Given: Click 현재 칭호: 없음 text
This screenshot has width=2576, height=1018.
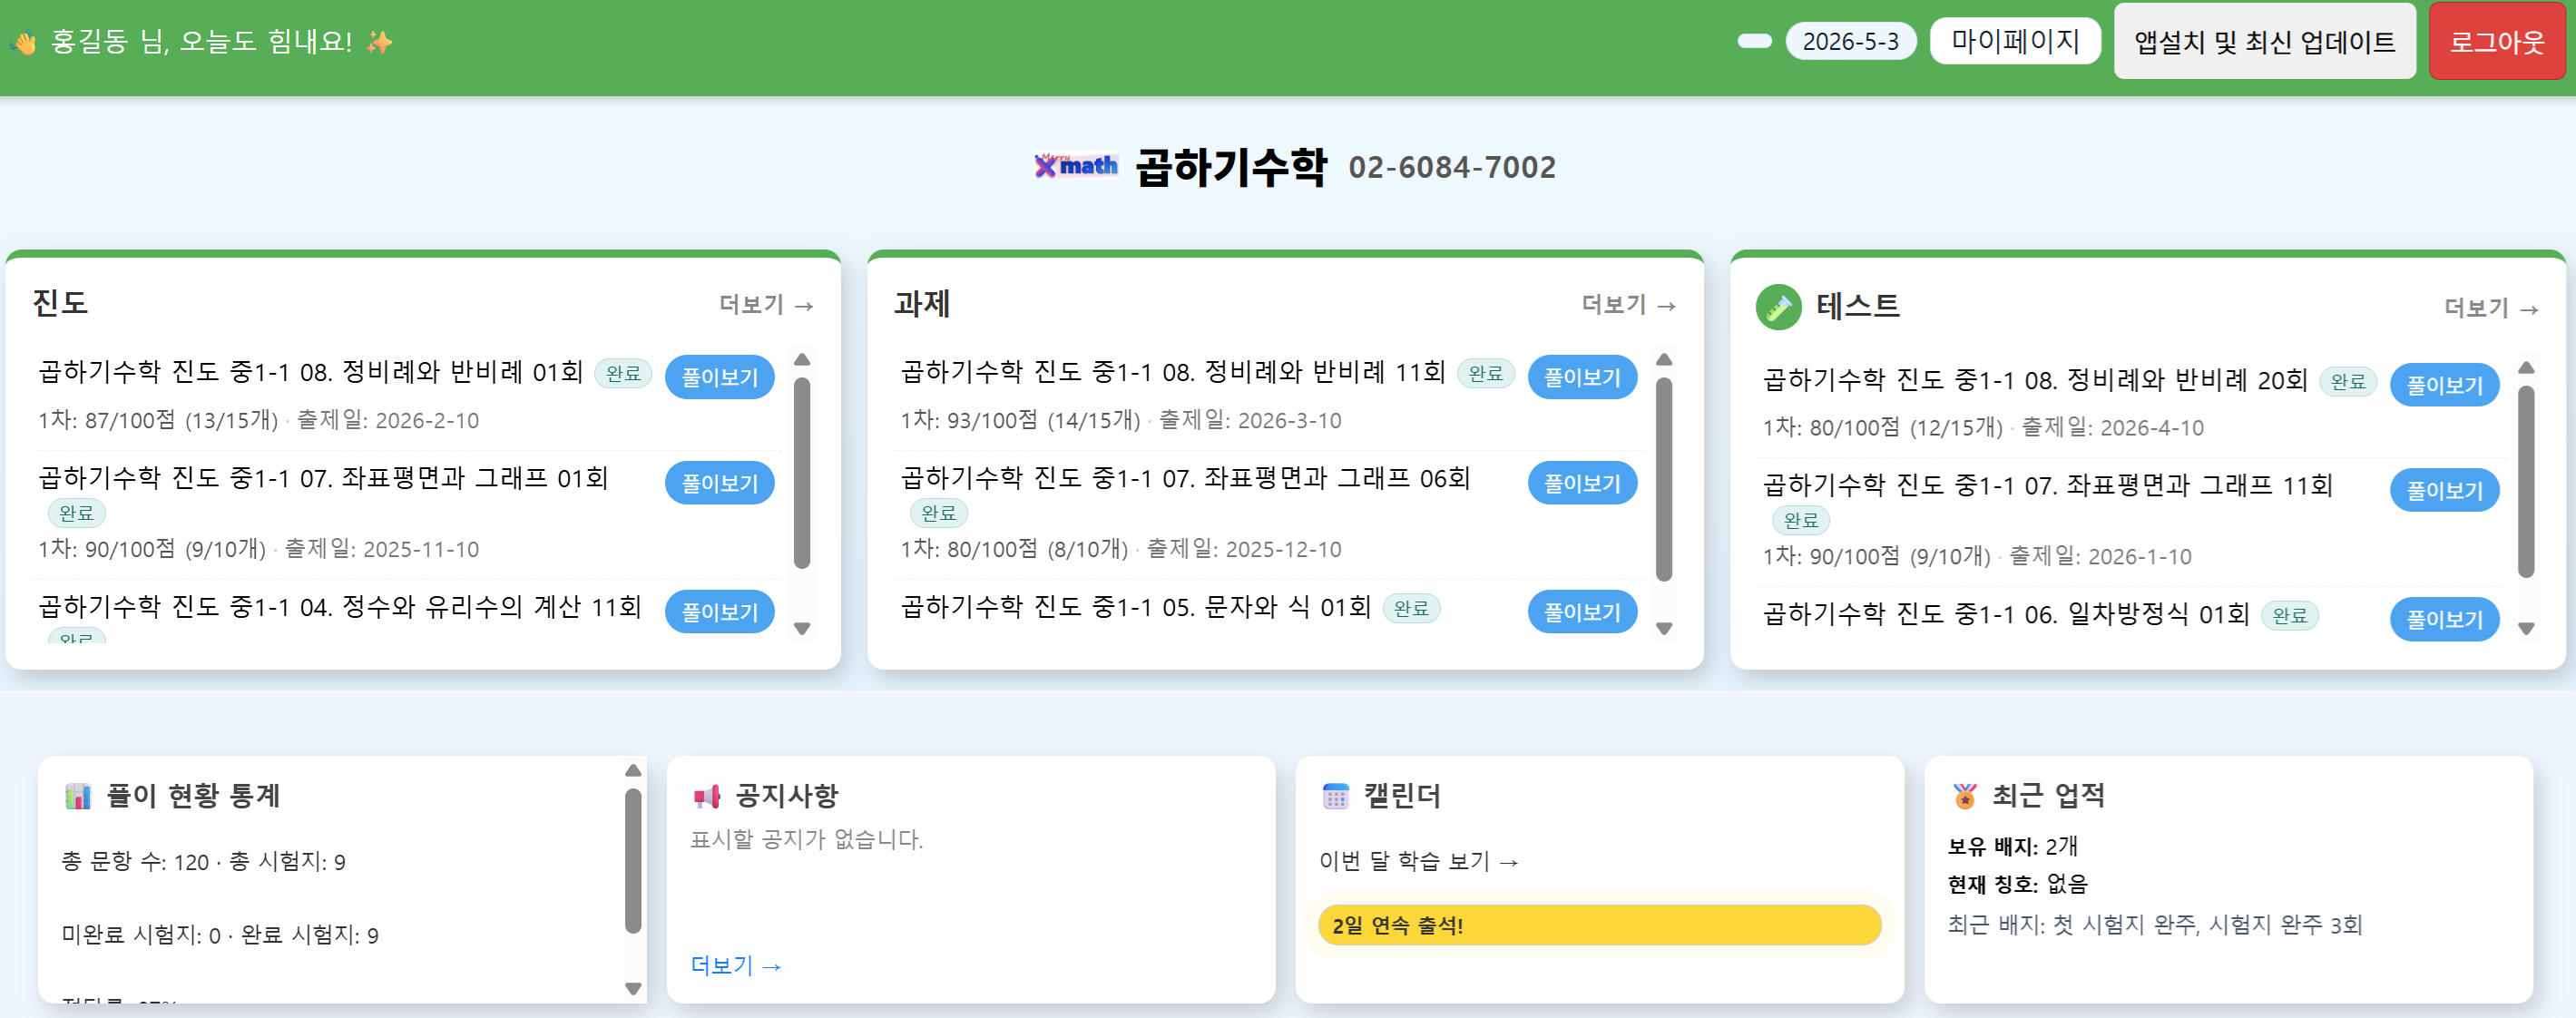Looking at the screenshot, I should [2017, 884].
